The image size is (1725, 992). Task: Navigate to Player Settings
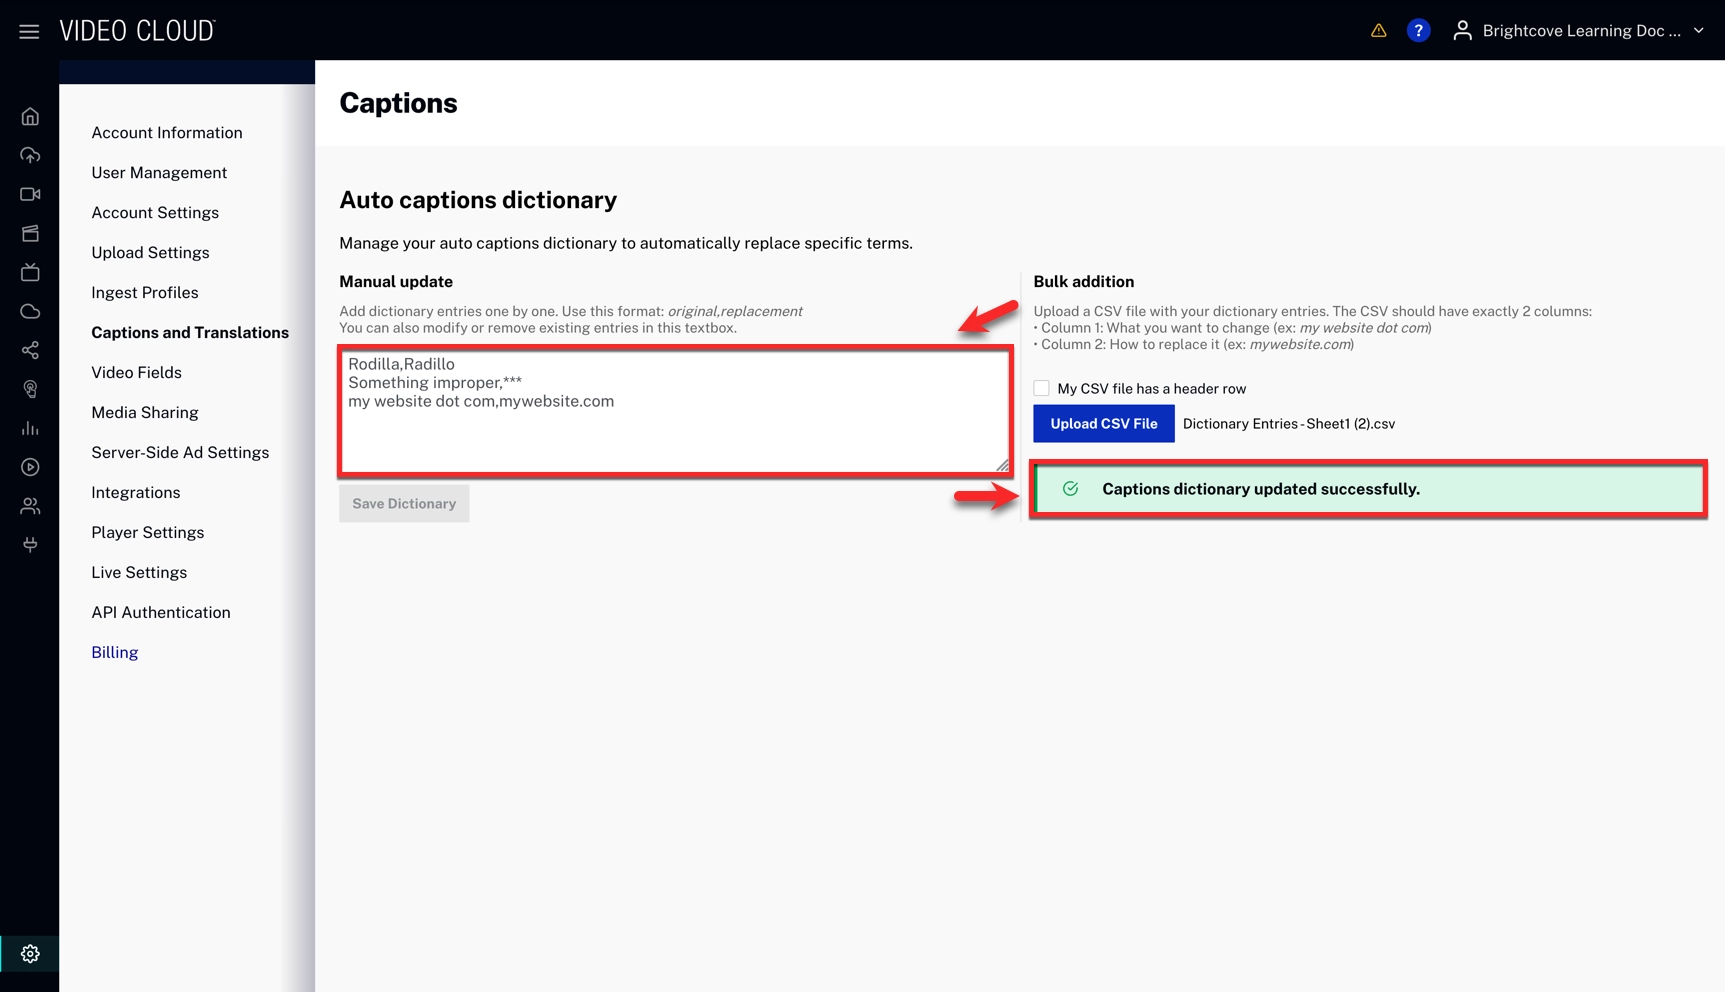pyautogui.click(x=147, y=533)
